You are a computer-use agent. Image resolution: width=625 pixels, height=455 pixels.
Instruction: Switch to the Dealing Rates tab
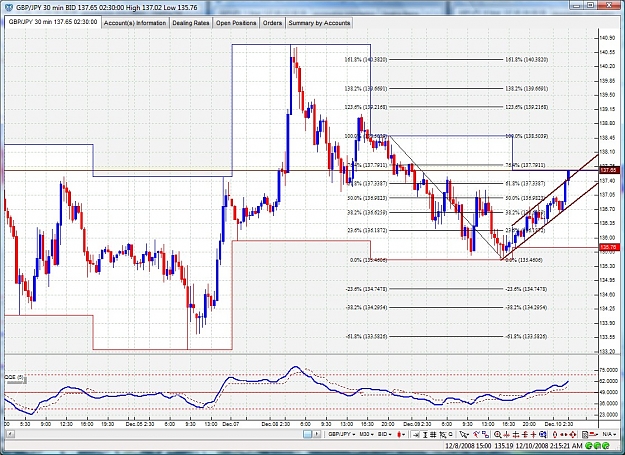pyautogui.click(x=191, y=23)
